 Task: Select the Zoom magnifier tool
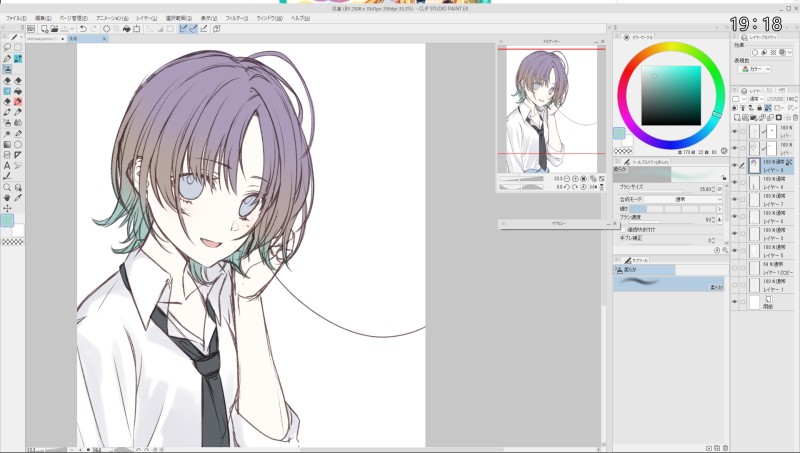(7, 187)
